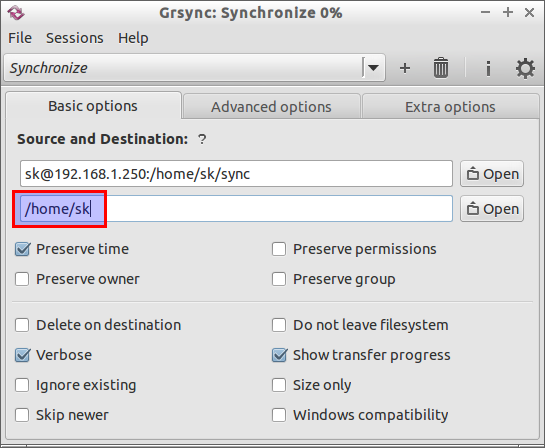Open browser for the source path
The width and height of the screenshot is (545, 448).
492,174
